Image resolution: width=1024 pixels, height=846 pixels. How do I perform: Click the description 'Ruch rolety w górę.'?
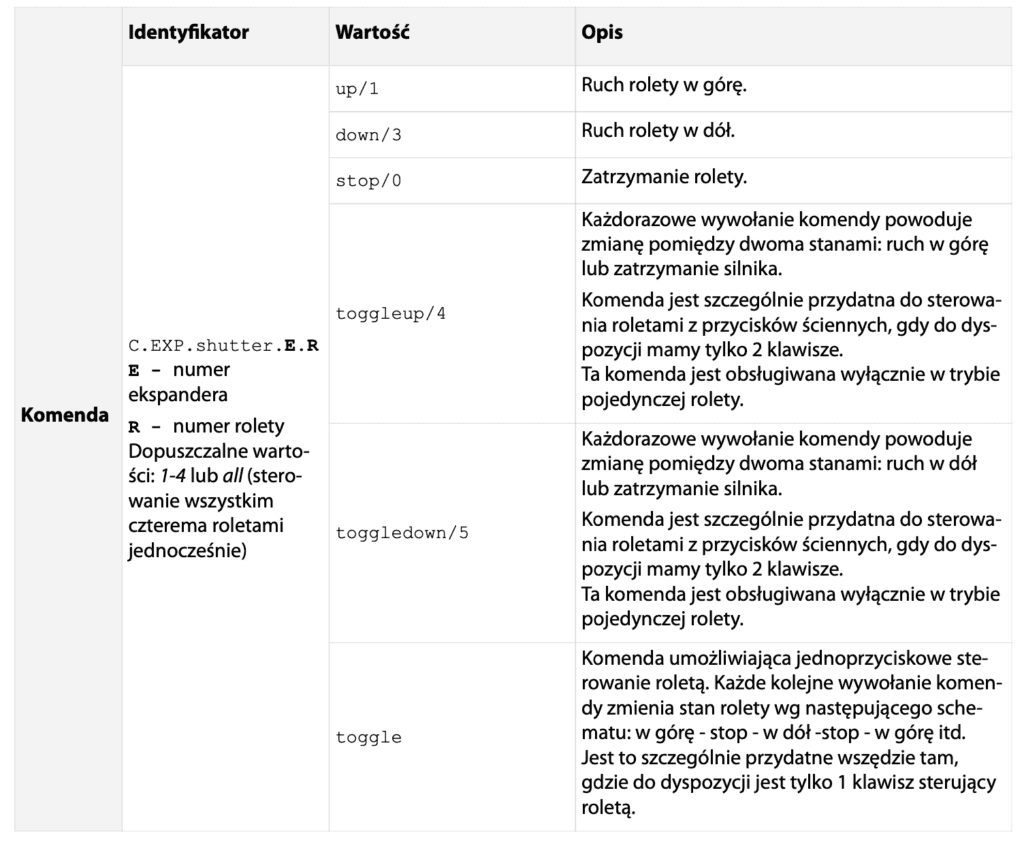click(665, 87)
